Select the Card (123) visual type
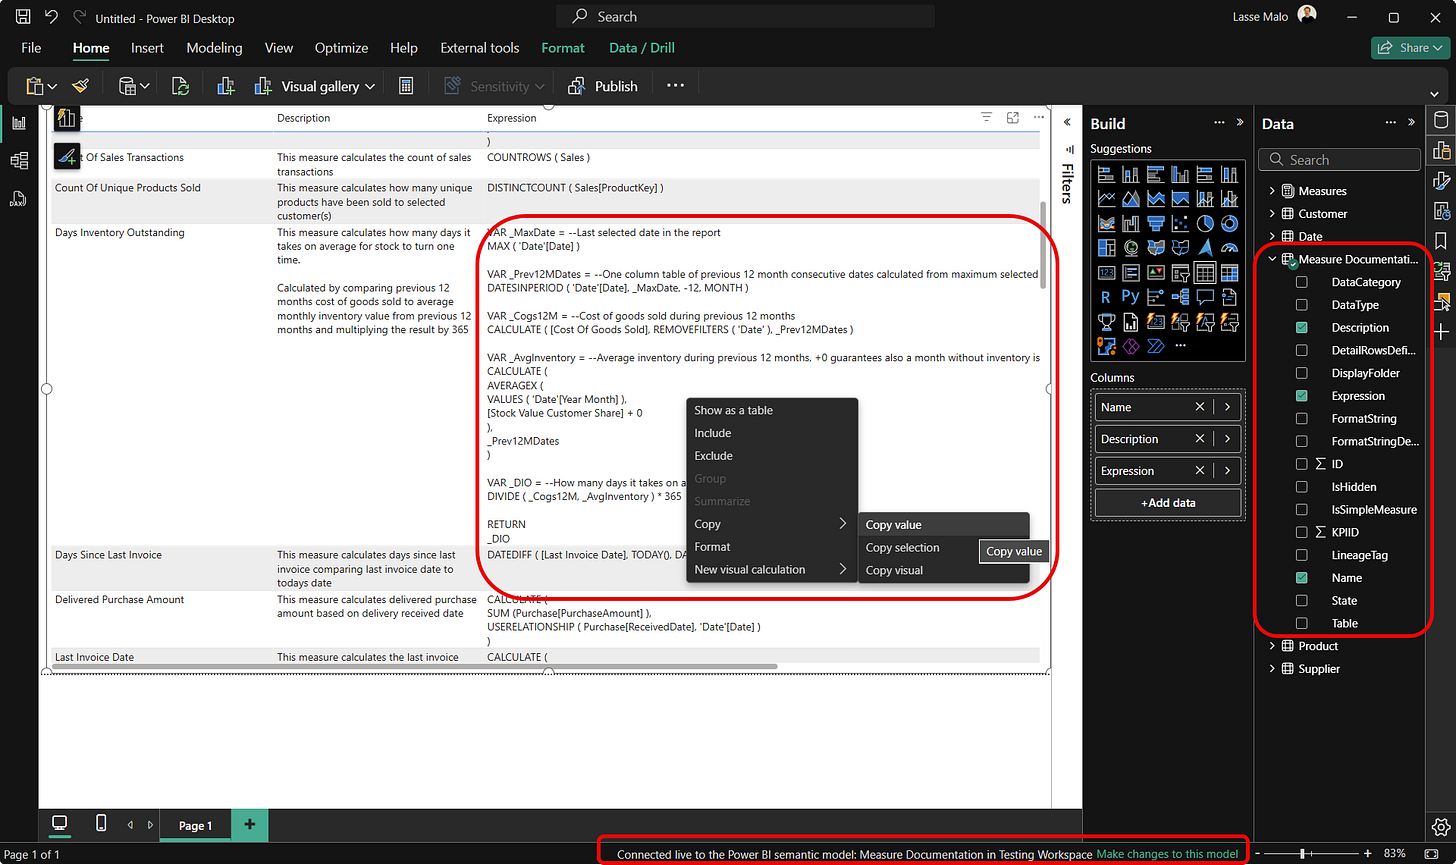This screenshot has width=1456, height=865. pos(1106,272)
